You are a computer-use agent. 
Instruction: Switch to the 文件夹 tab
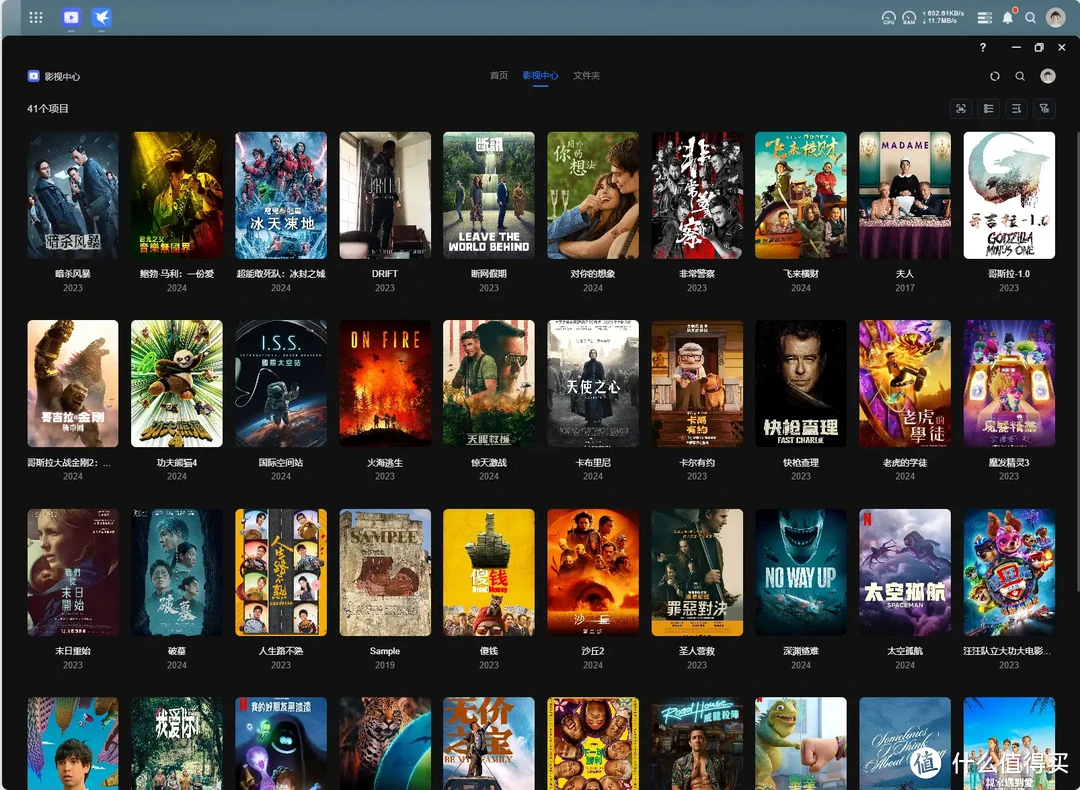tap(586, 76)
